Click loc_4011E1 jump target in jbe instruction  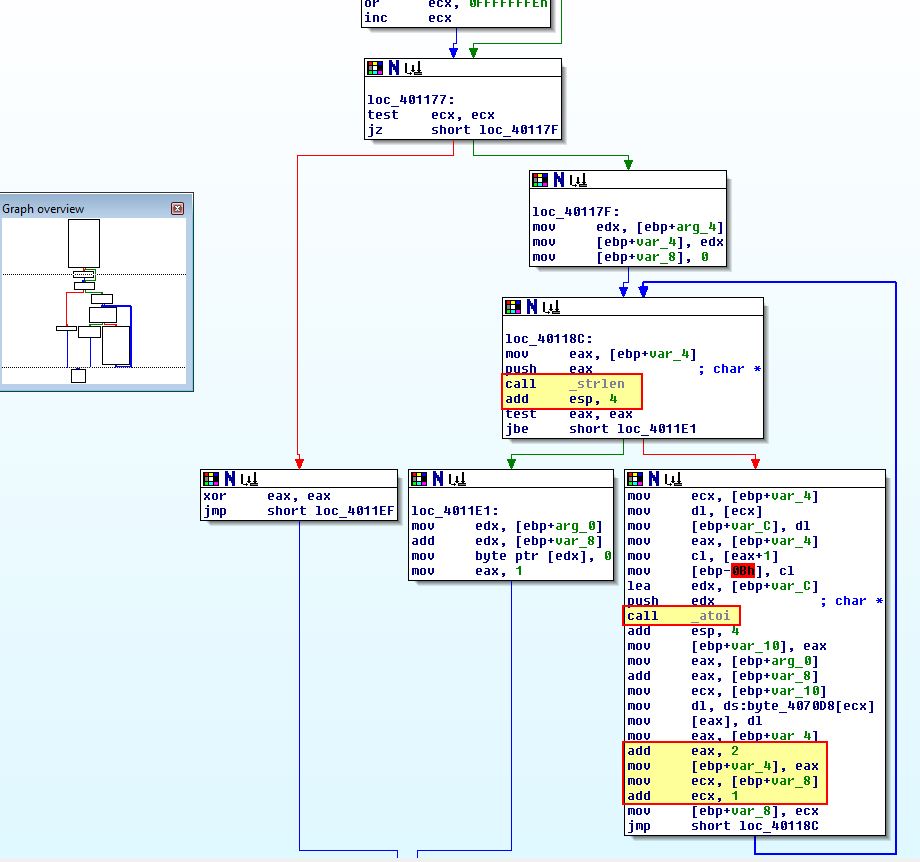[657, 429]
